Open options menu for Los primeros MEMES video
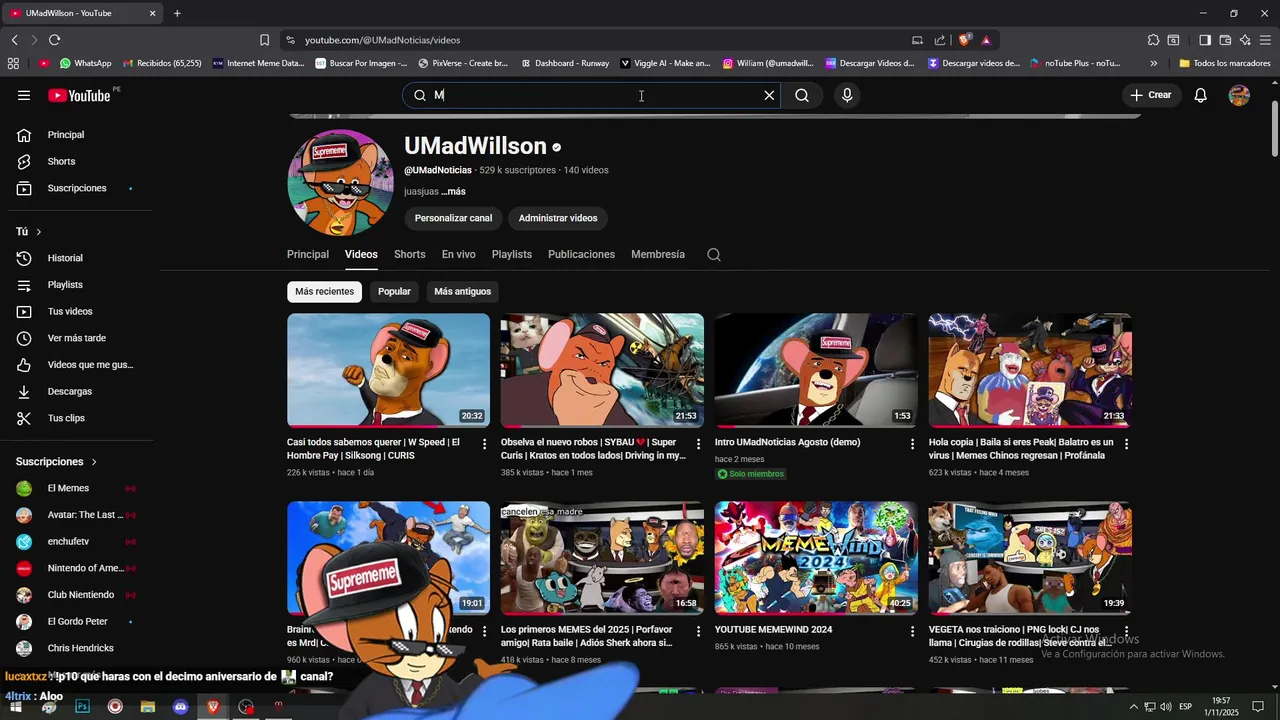The image size is (1280, 720). 698,632
